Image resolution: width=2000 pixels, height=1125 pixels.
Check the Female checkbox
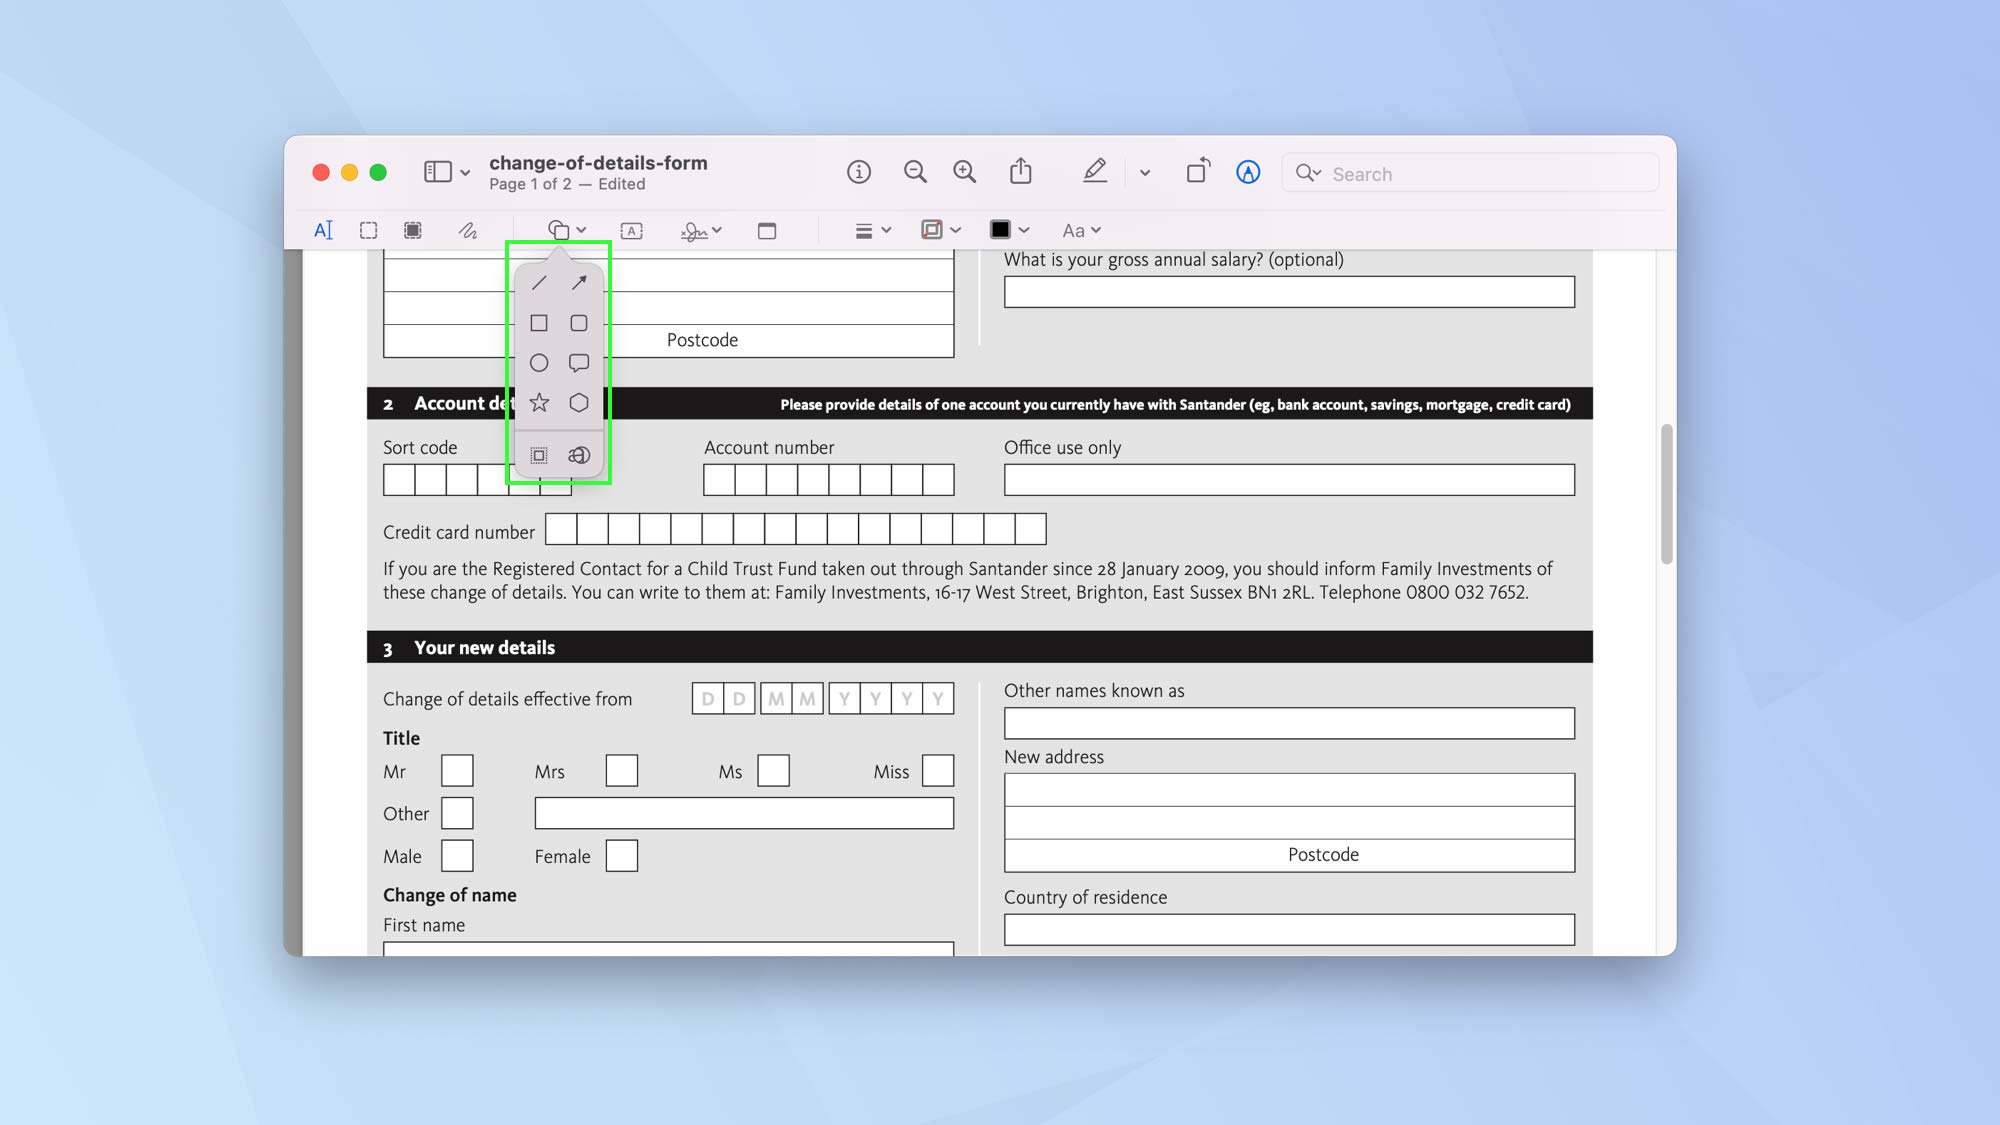[622, 856]
